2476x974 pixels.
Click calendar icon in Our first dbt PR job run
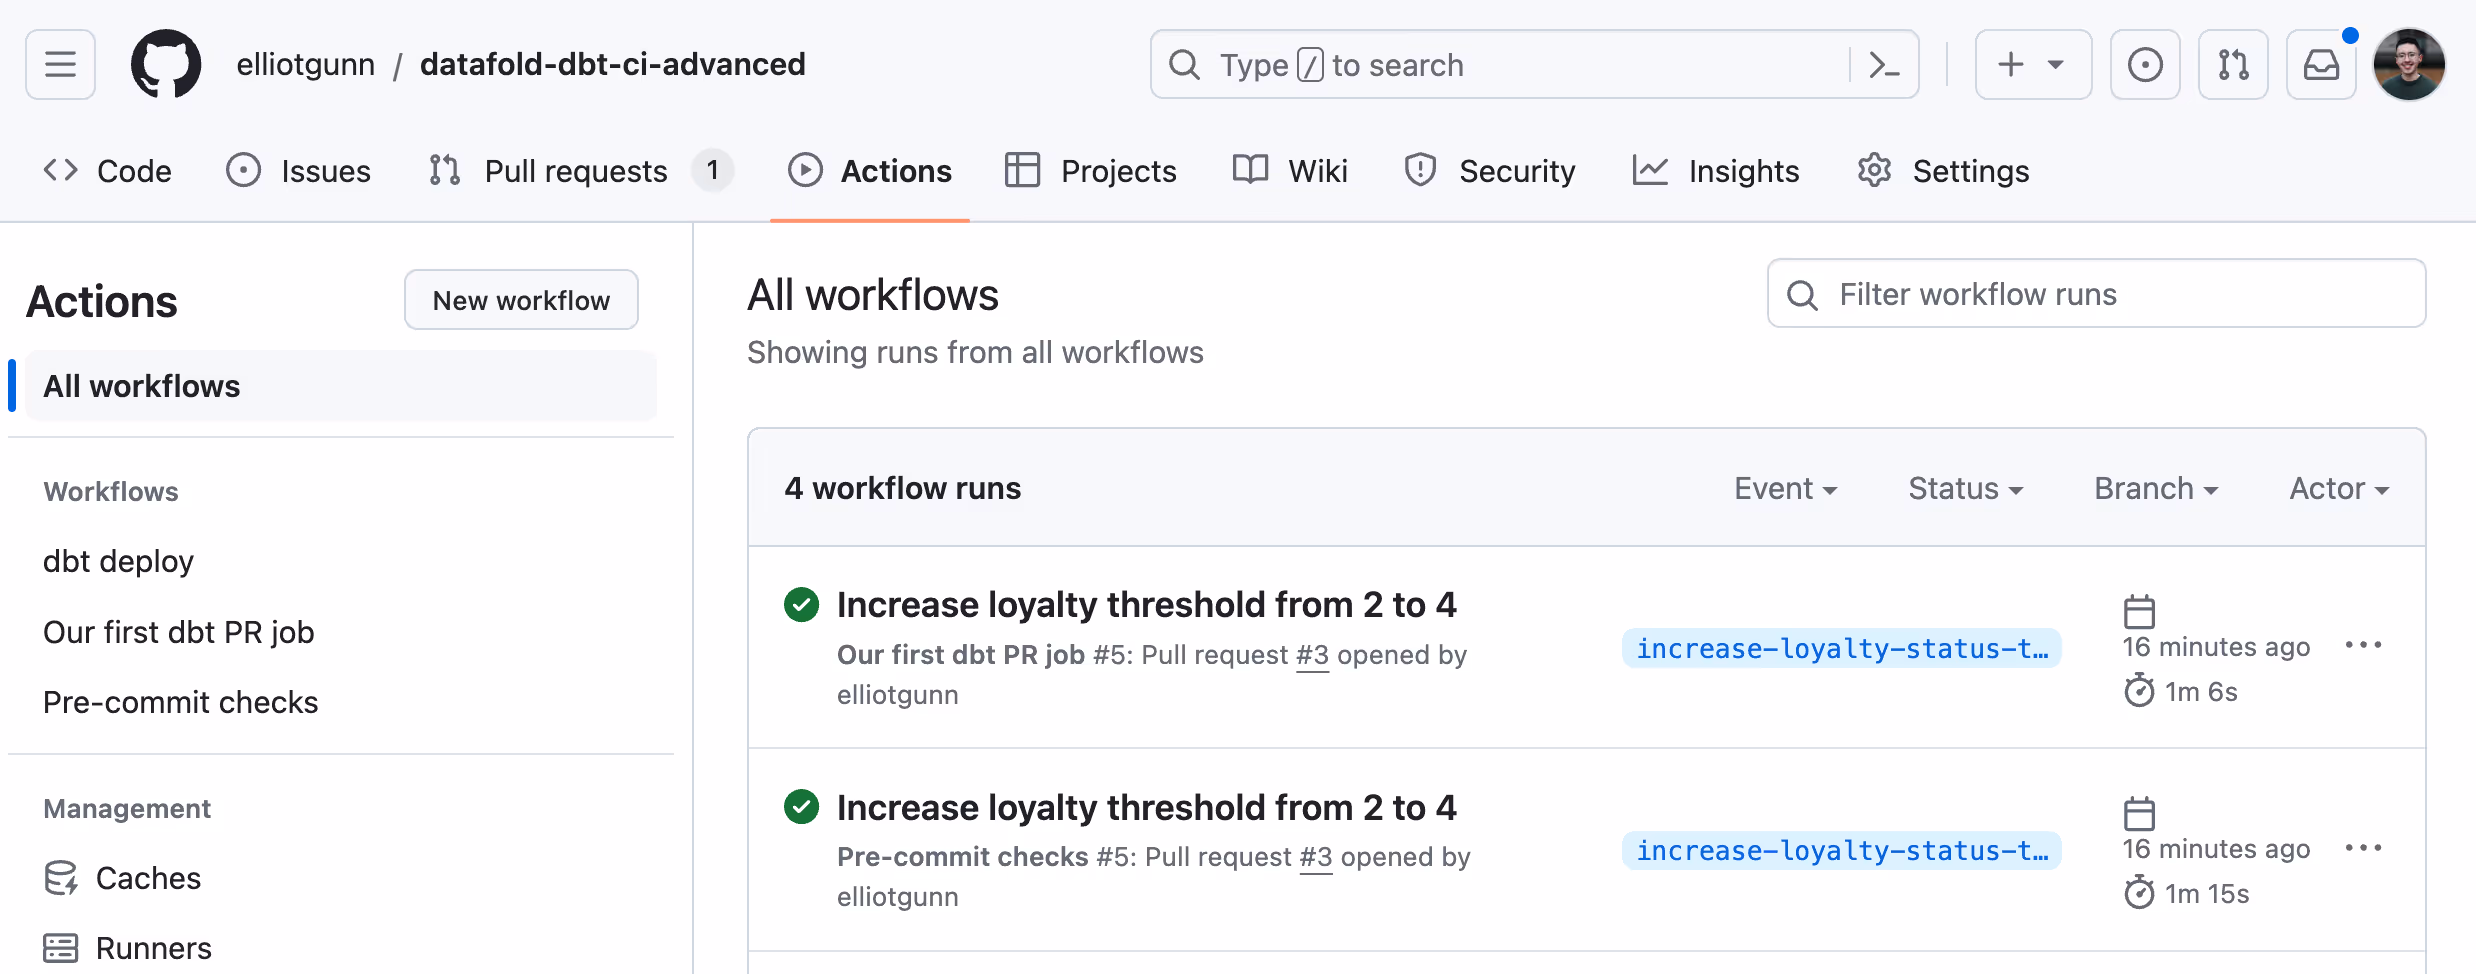[2139, 611]
